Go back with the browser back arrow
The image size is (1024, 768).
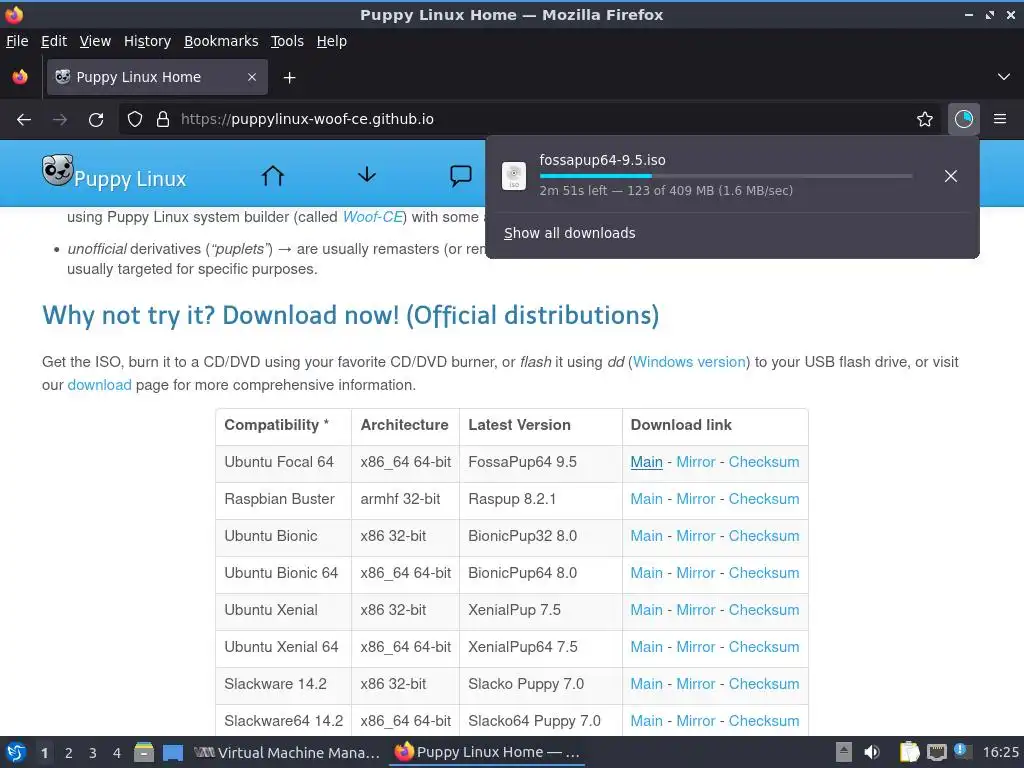(x=24, y=120)
